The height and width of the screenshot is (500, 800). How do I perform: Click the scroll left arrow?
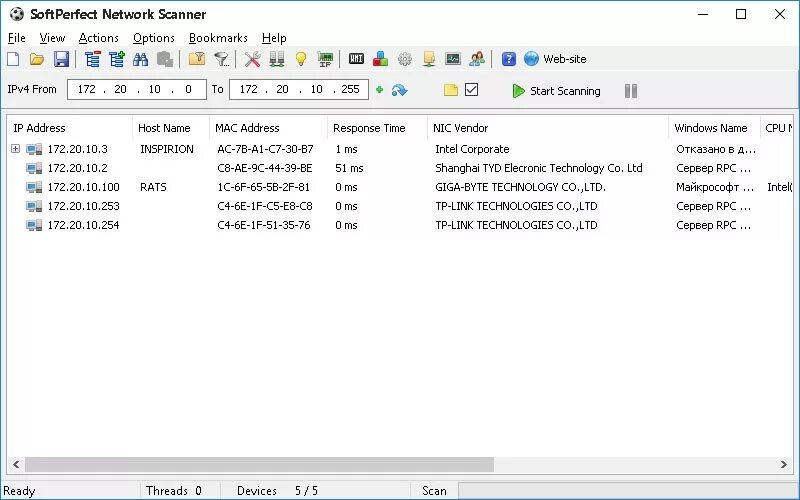click(16, 464)
